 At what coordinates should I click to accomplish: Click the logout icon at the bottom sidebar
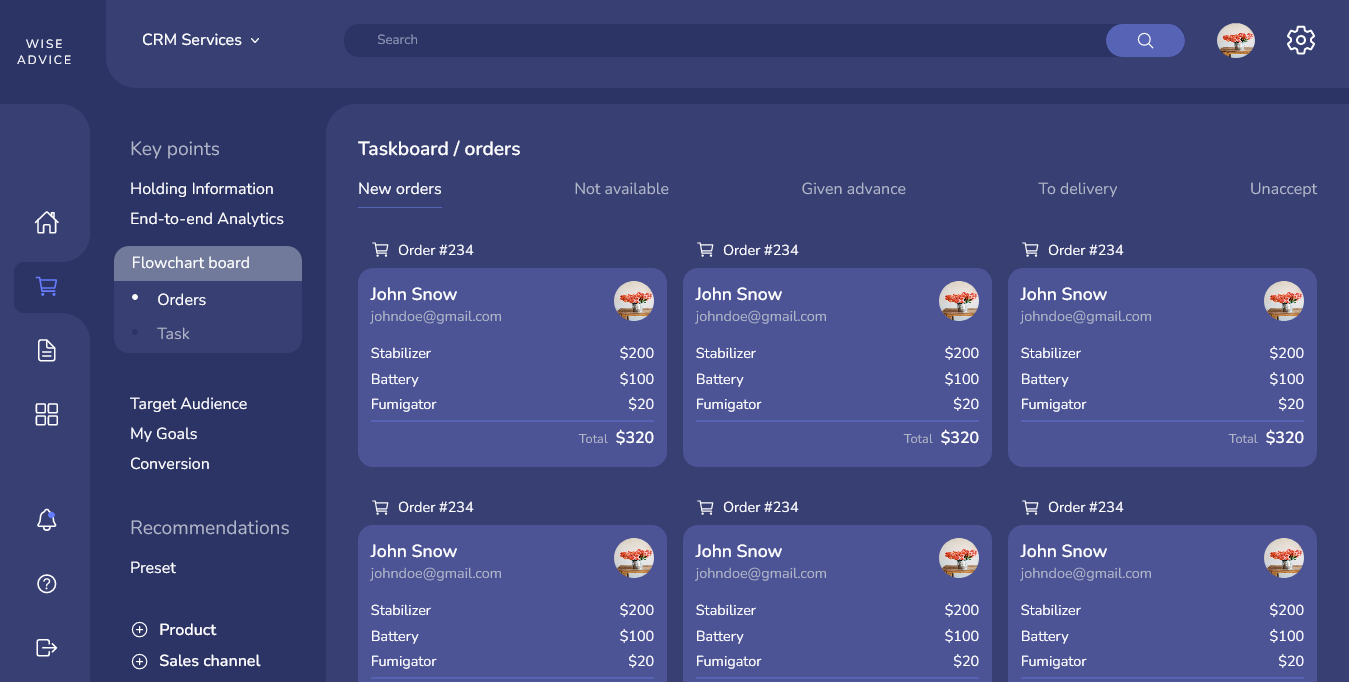pyautogui.click(x=46, y=647)
